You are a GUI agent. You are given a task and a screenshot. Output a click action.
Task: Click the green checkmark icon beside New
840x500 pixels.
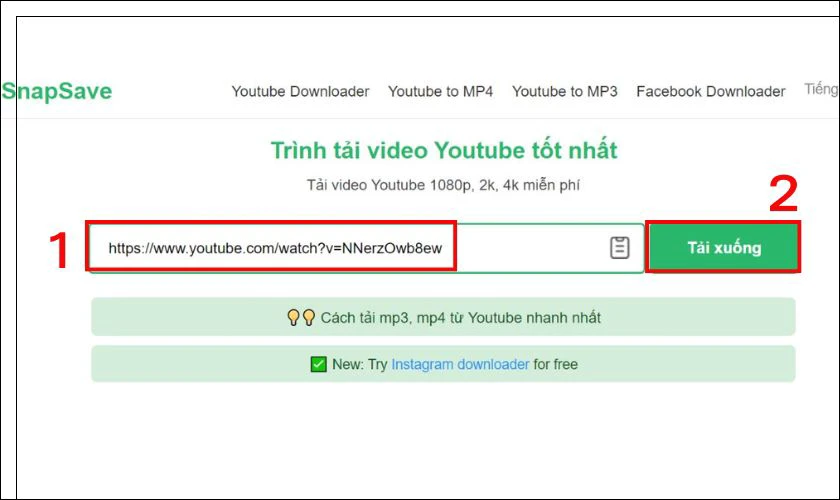click(318, 364)
